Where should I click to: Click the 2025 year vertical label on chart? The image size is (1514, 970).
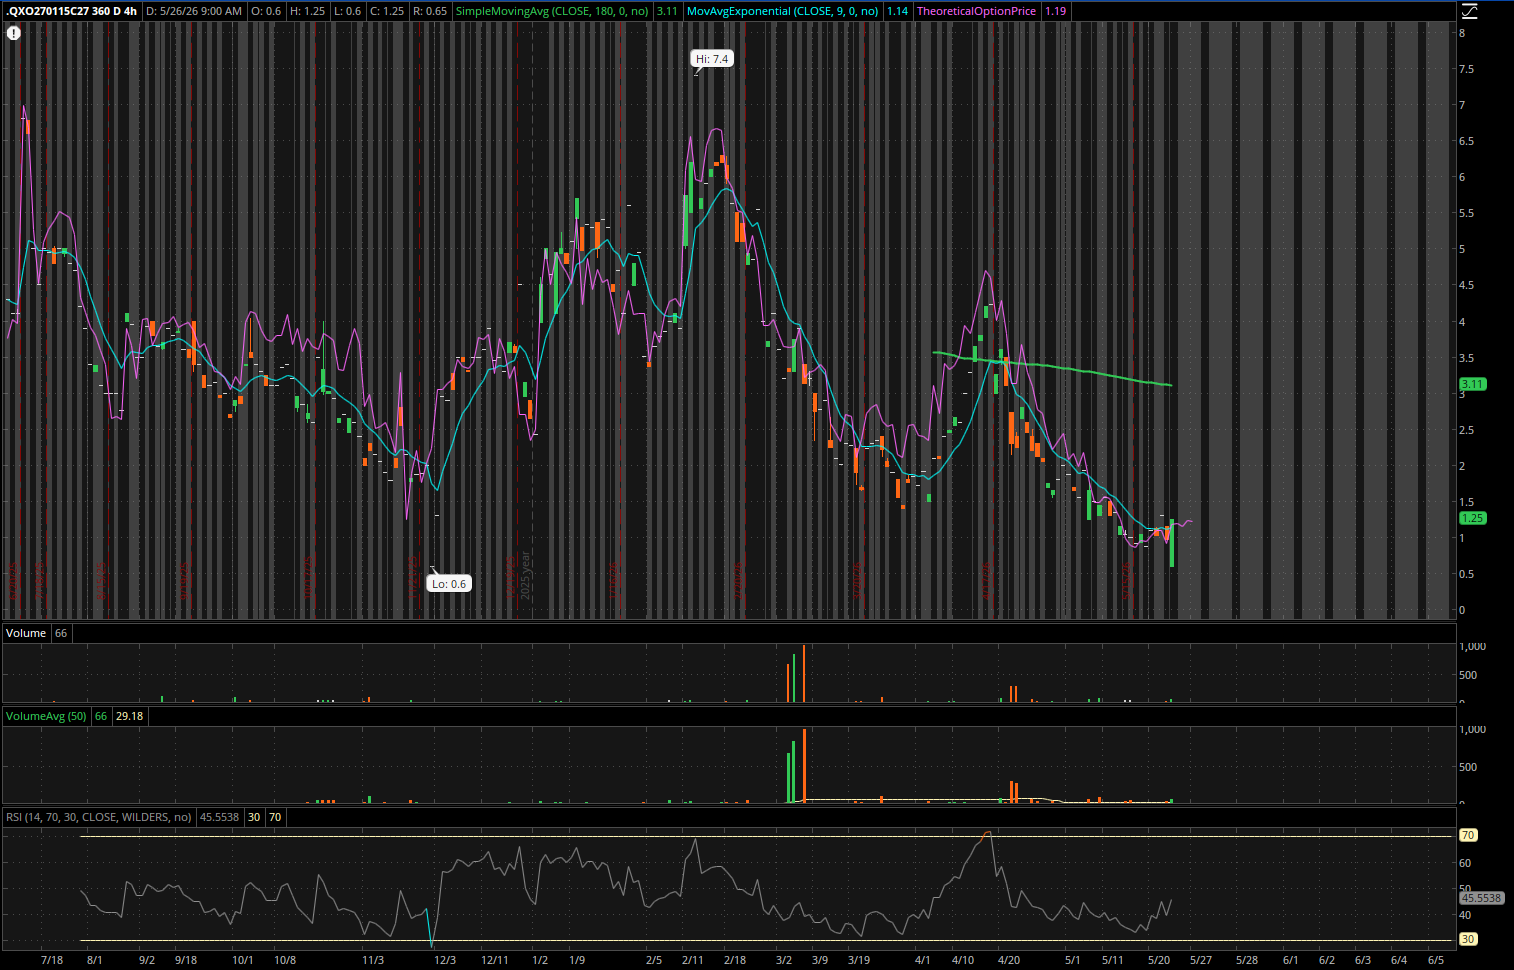(x=526, y=576)
